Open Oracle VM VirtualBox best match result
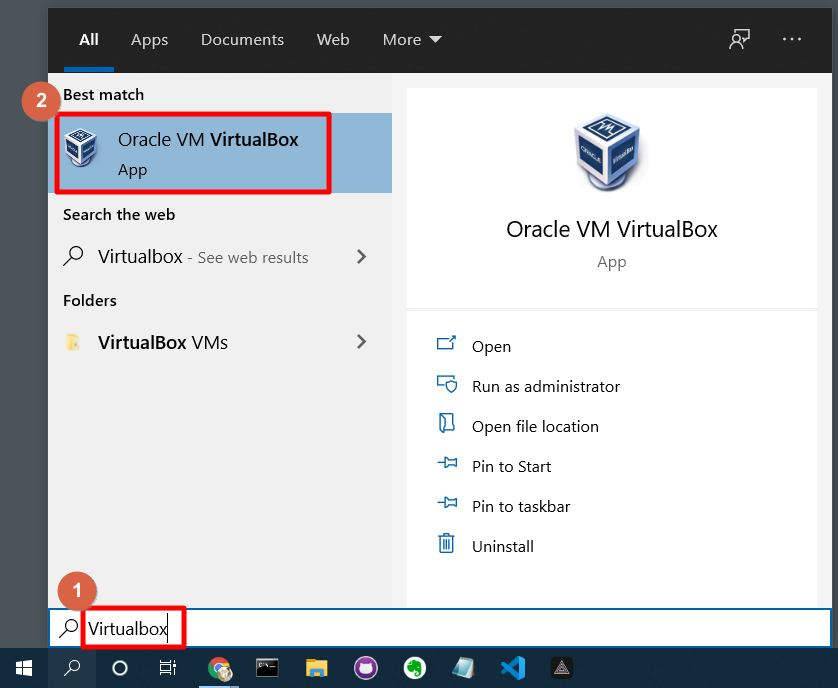 pos(220,153)
